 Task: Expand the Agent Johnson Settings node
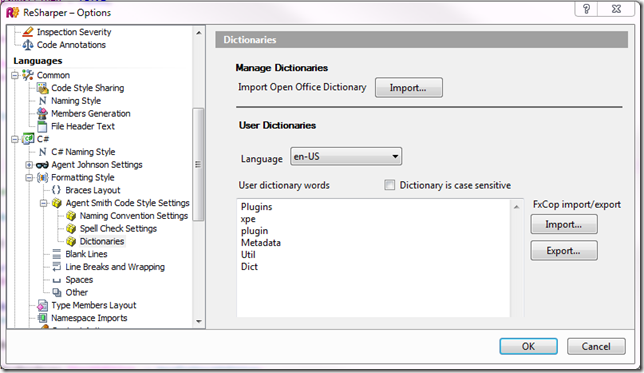point(29,165)
